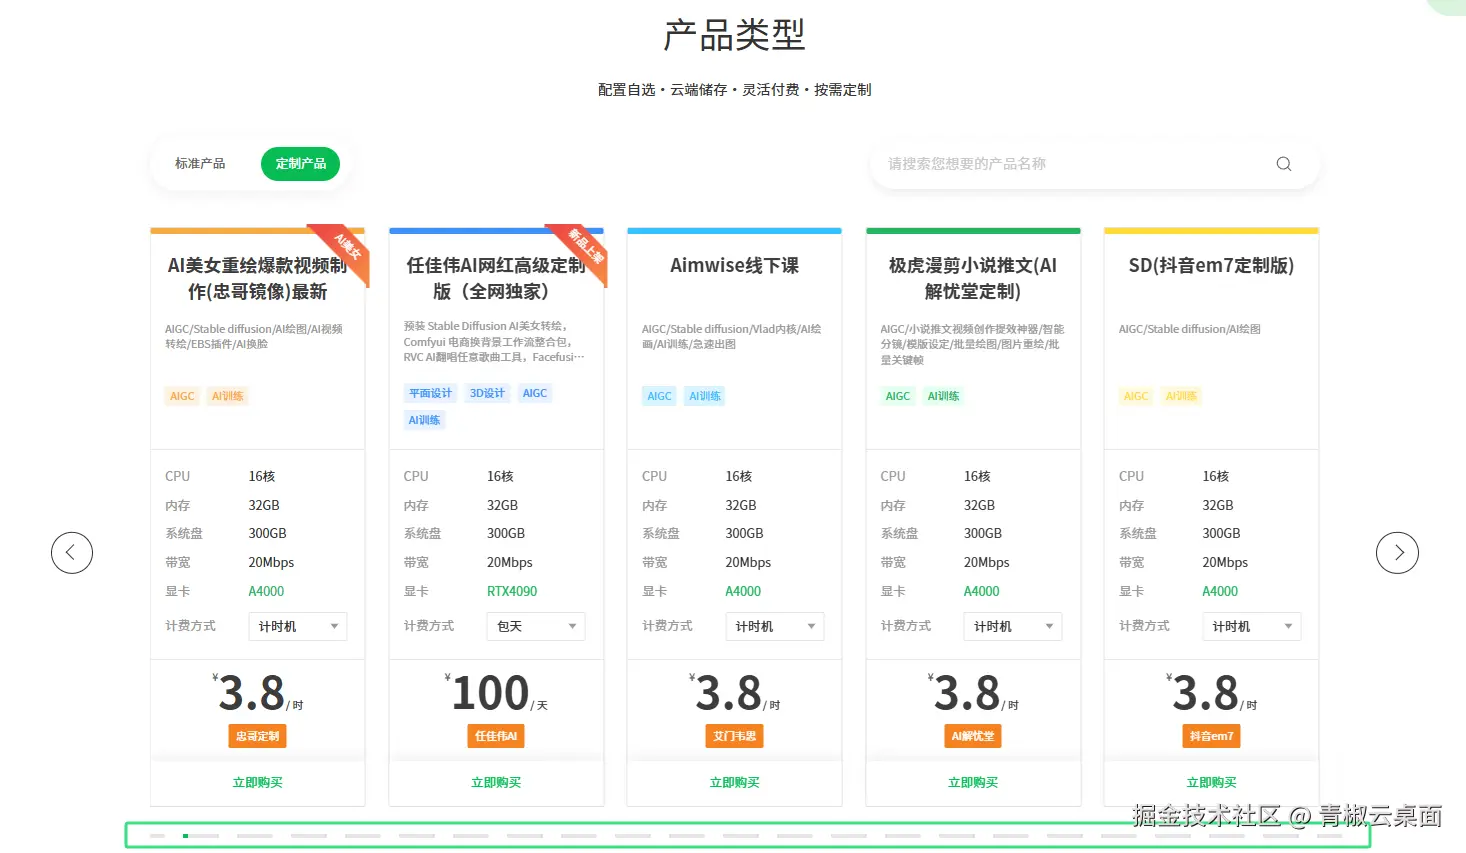Click AIGC tag on AI美女重绘 card
Screen dimensions: 1466x853
(182, 396)
